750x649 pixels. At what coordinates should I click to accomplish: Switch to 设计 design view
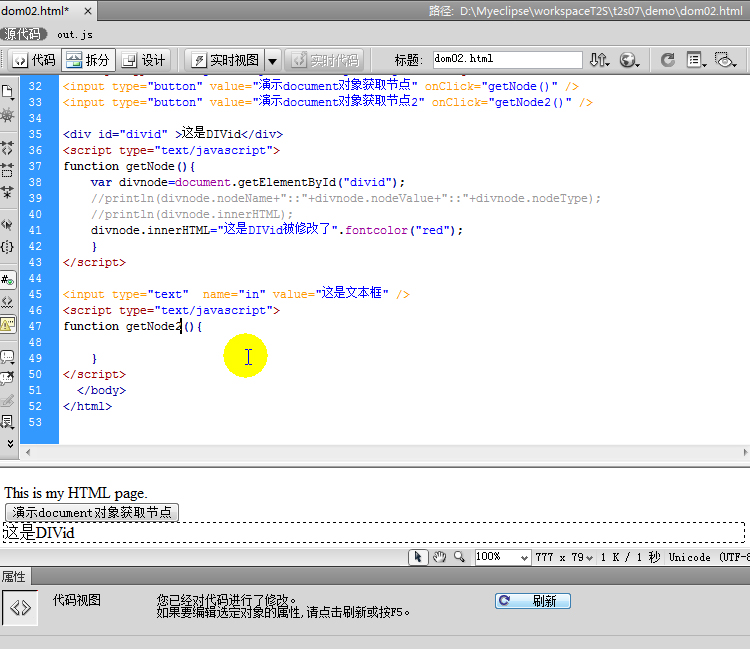[143, 60]
